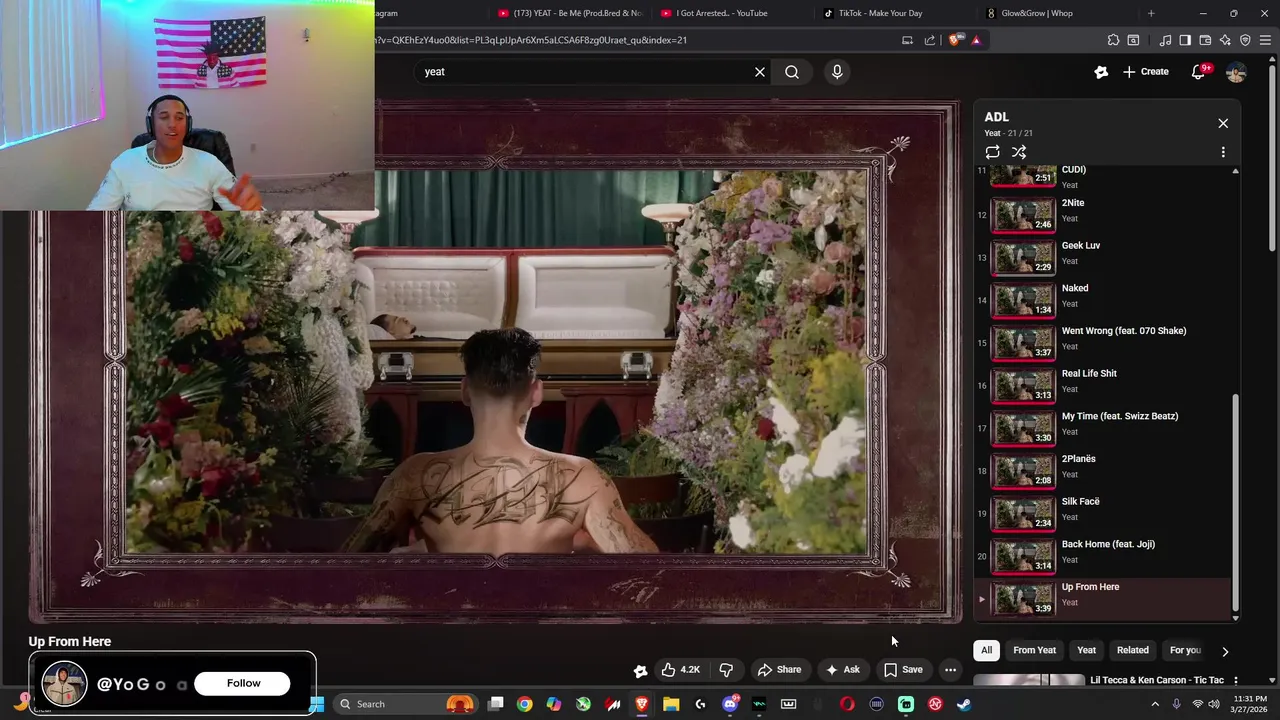
Task: Open browser extensions puzzle icon
Action: tap(1113, 40)
